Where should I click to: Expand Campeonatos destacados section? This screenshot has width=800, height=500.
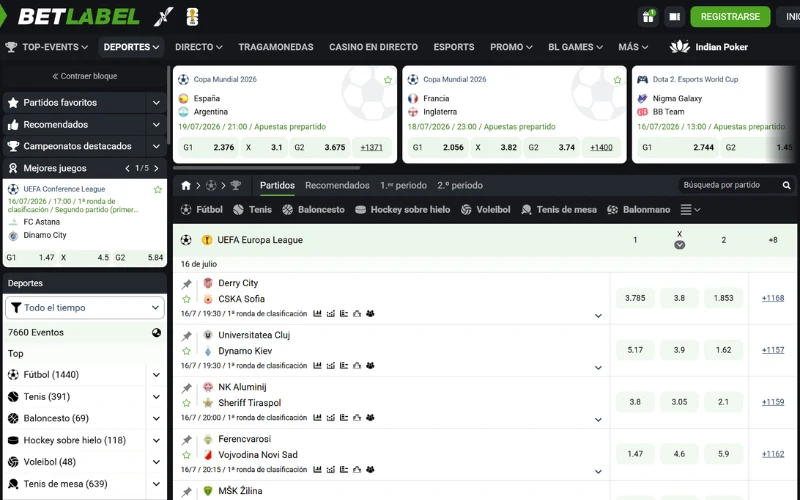coord(156,146)
